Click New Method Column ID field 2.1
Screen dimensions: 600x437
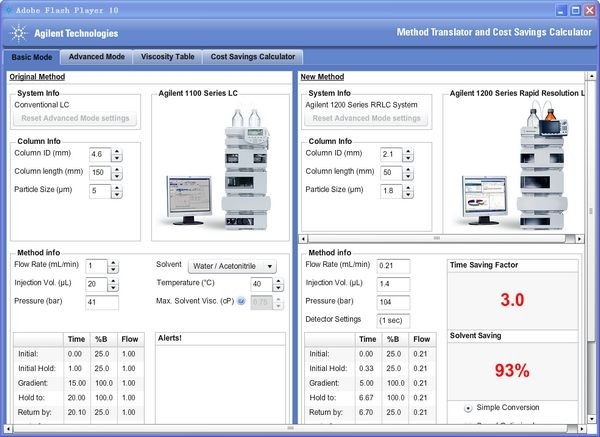(391, 155)
